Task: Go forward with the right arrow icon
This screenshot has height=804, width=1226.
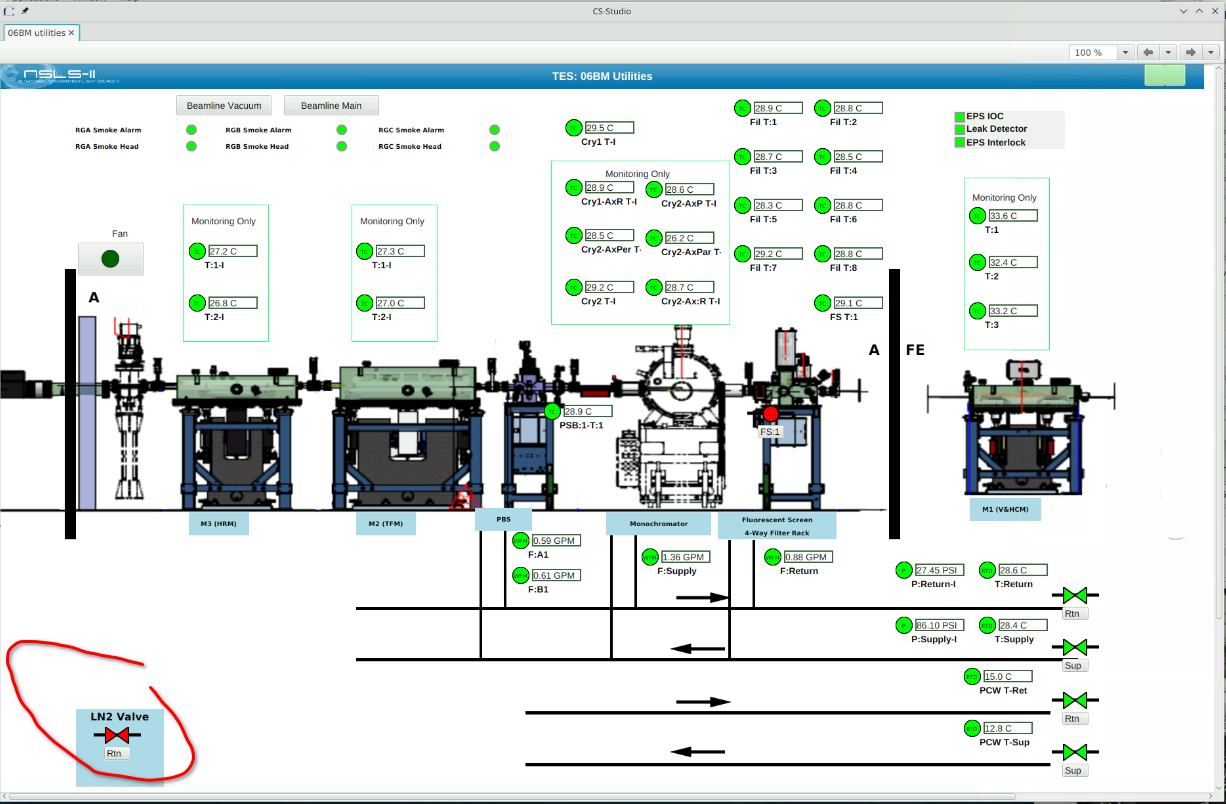Action: pyautogui.click(x=1190, y=52)
